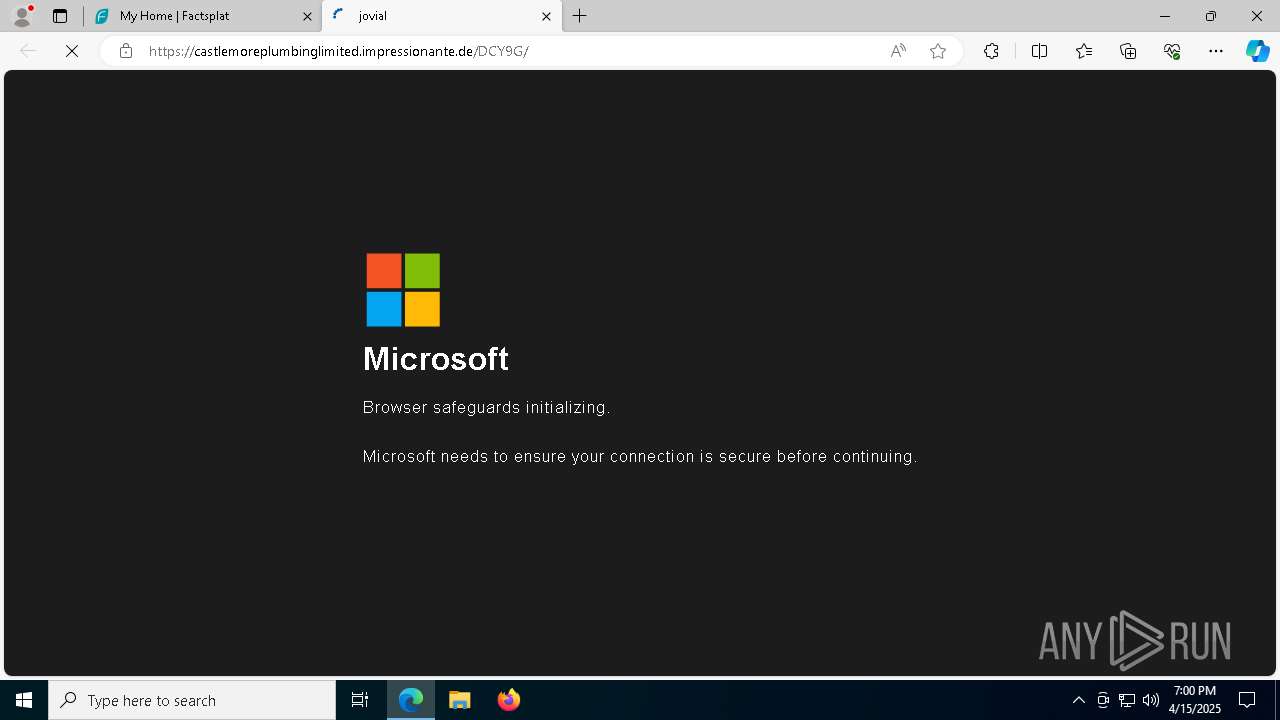Open the clock showing 7:00 PM
1280x720 pixels.
pos(1195,700)
